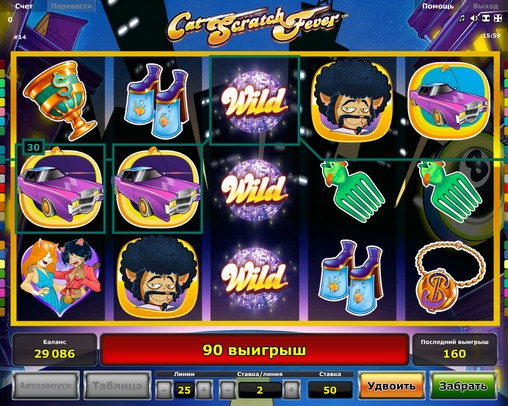
Task: Click the Перевести tab
Action: 71,6
